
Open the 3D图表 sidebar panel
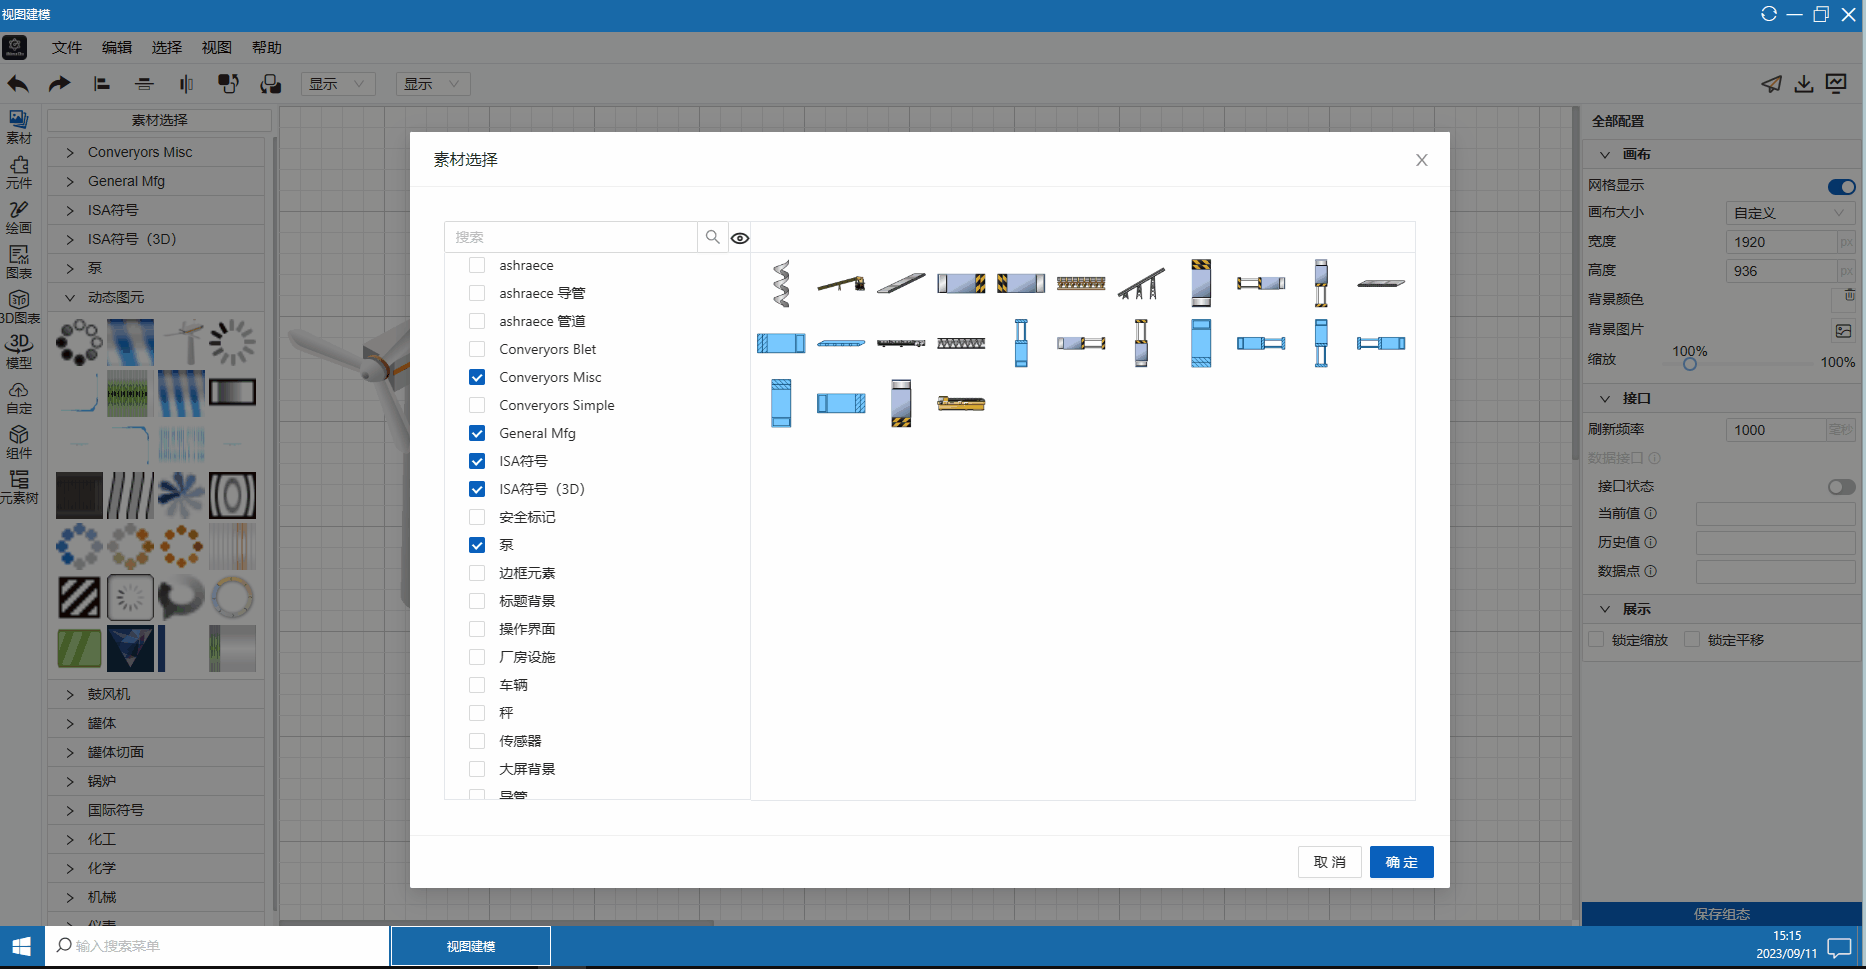click(x=19, y=307)
